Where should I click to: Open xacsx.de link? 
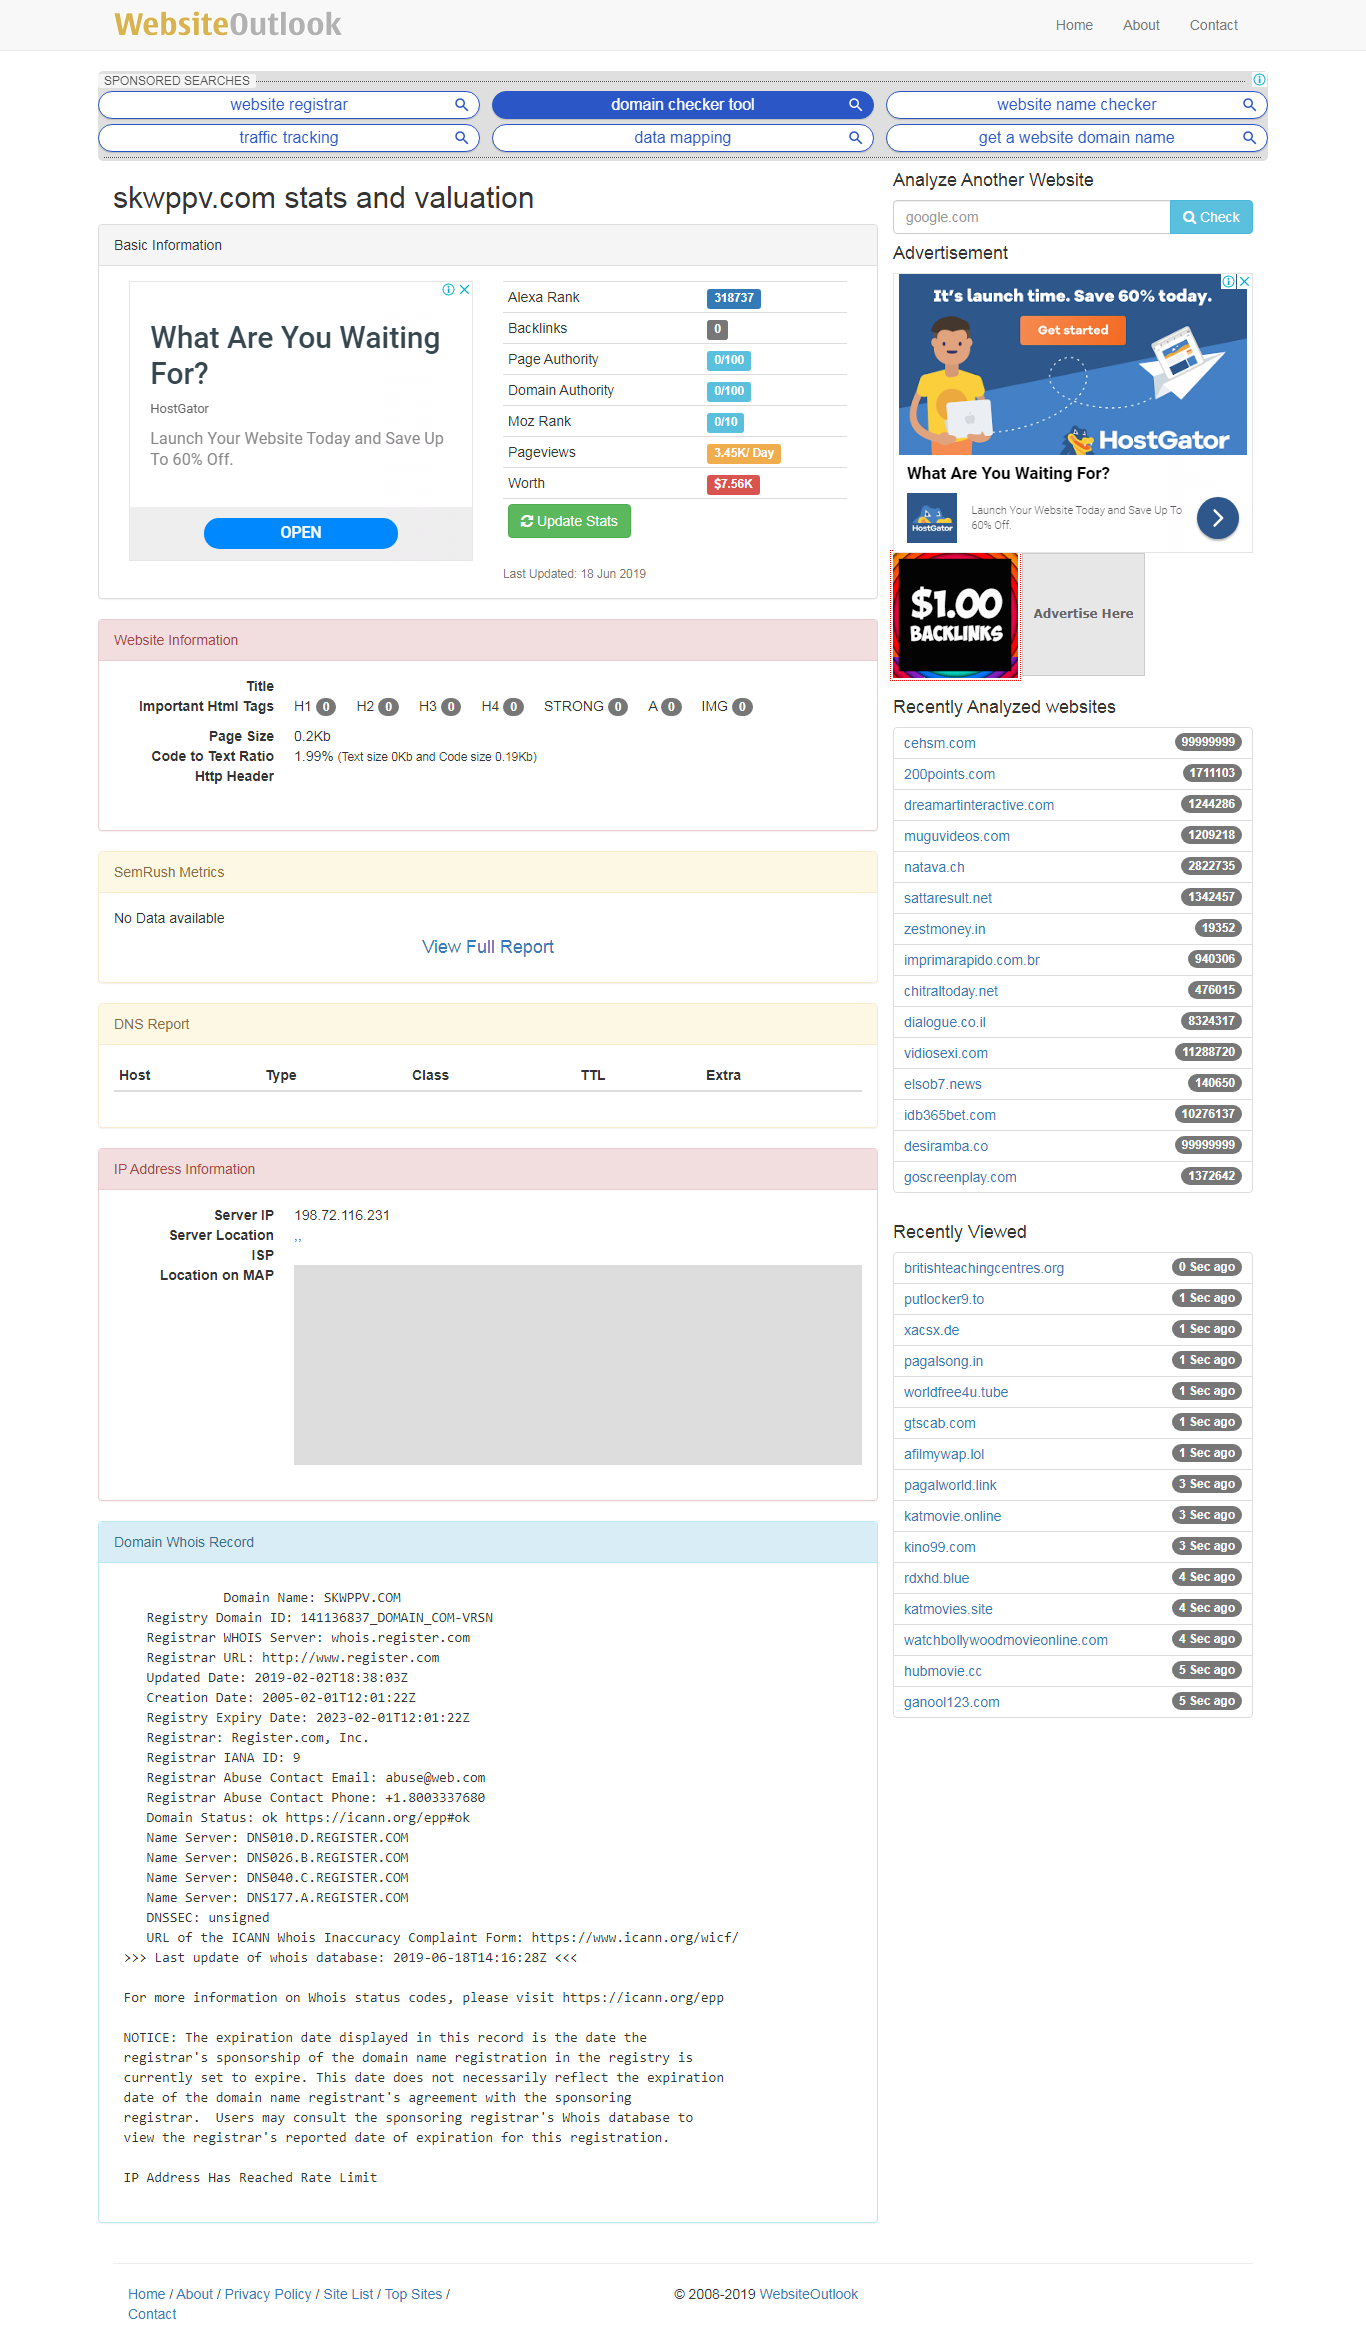click(x=932, y=1330)
